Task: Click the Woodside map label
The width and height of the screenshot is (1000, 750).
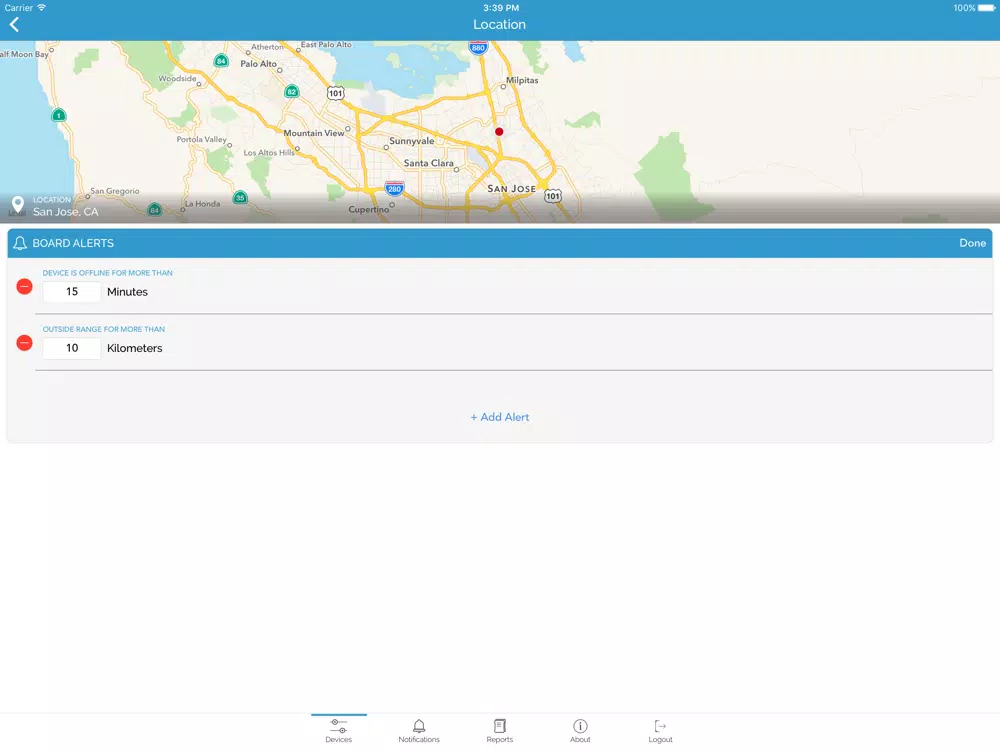Action: click(177, 78)
